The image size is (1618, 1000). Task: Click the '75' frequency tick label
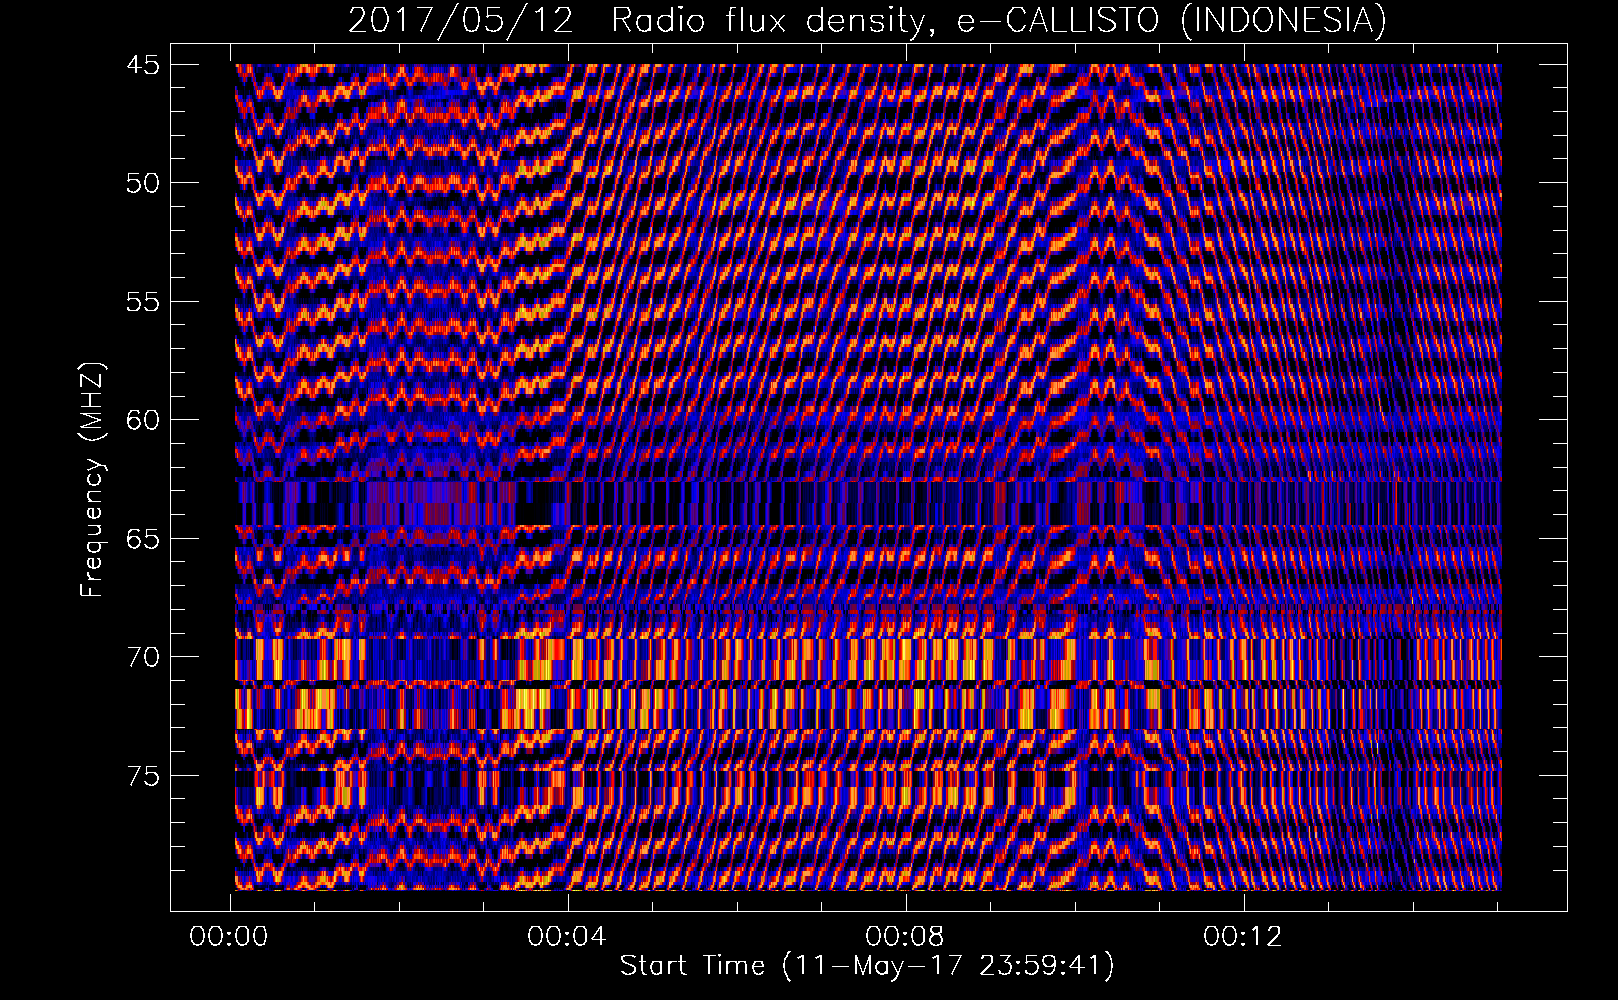tap(142, 776)
